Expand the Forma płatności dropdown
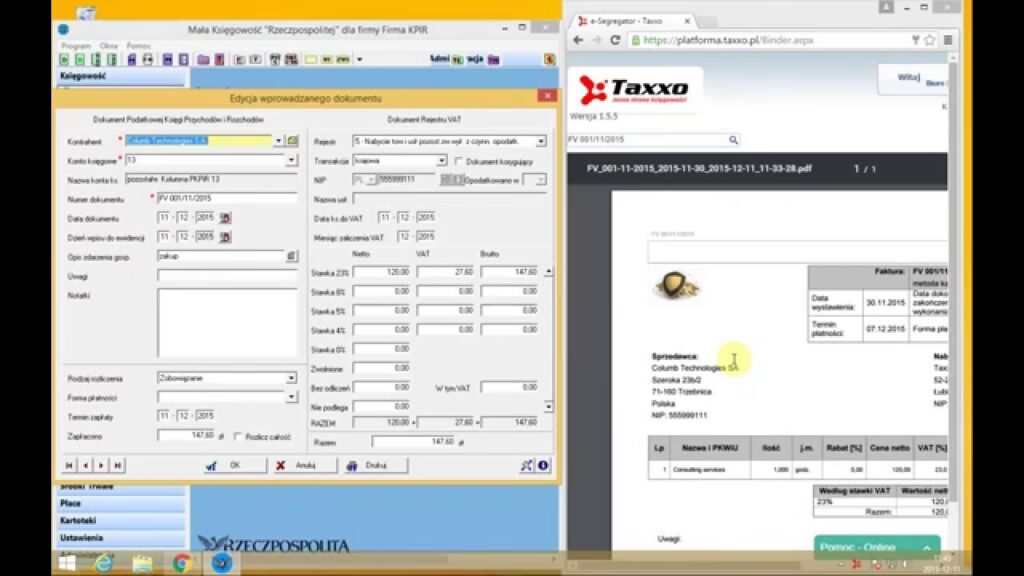1024x576 pixels. (x=291, y=397)
